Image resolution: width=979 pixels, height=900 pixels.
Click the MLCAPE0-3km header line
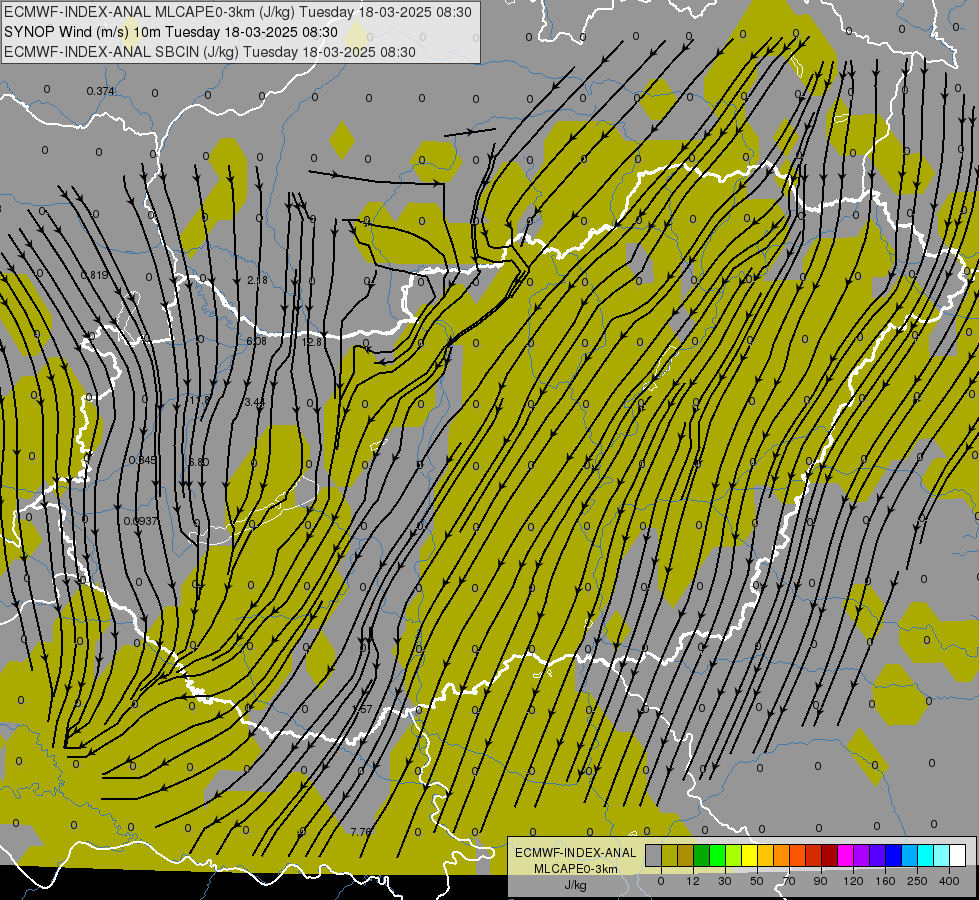(x=238, y=12)
